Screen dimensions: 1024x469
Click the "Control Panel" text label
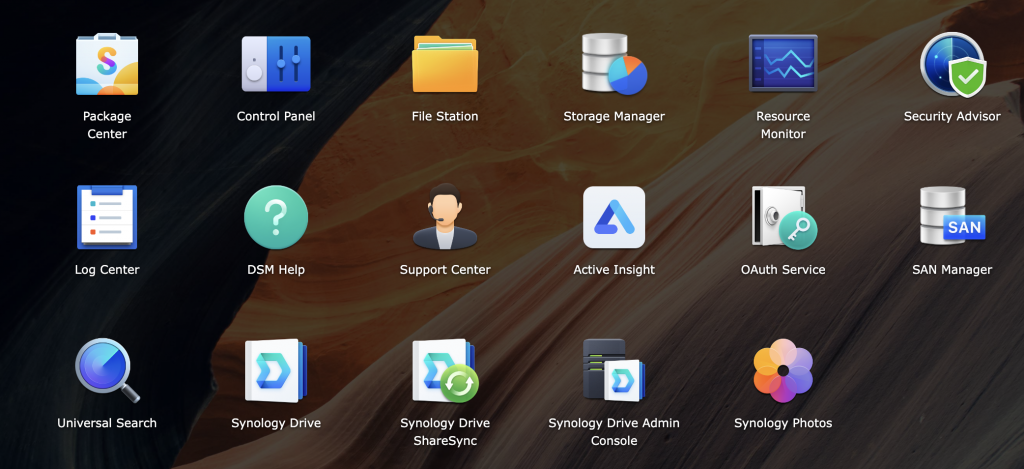[x=276, y=116]
